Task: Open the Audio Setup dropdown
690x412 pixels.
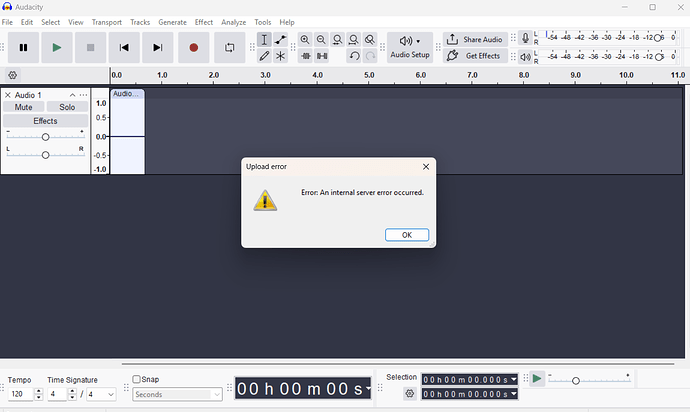Action: coord(410,48)
